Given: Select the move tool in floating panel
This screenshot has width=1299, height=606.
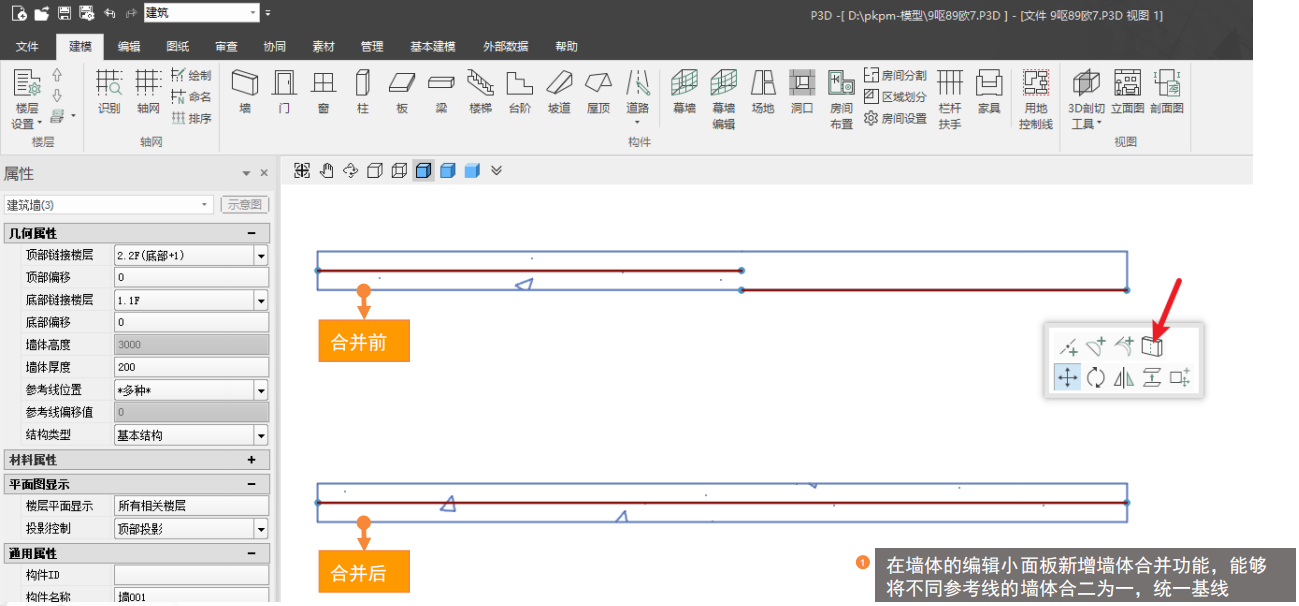Looking at the screenshot, I should [1067, 378].
